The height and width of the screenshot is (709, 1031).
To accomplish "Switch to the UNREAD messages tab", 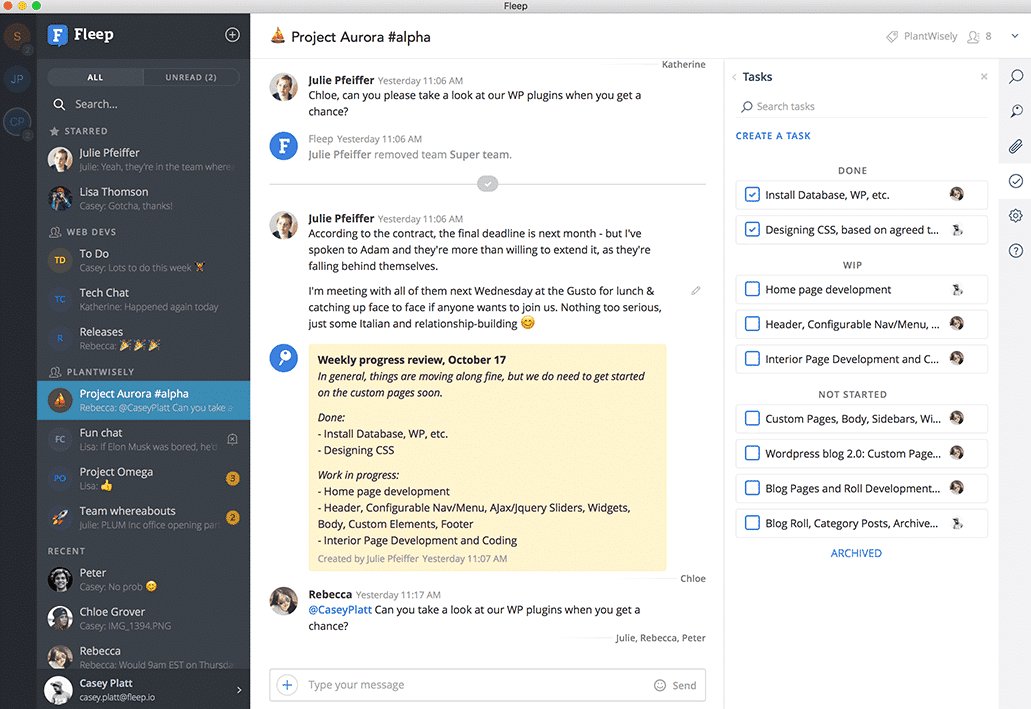I will pos(191,76).
